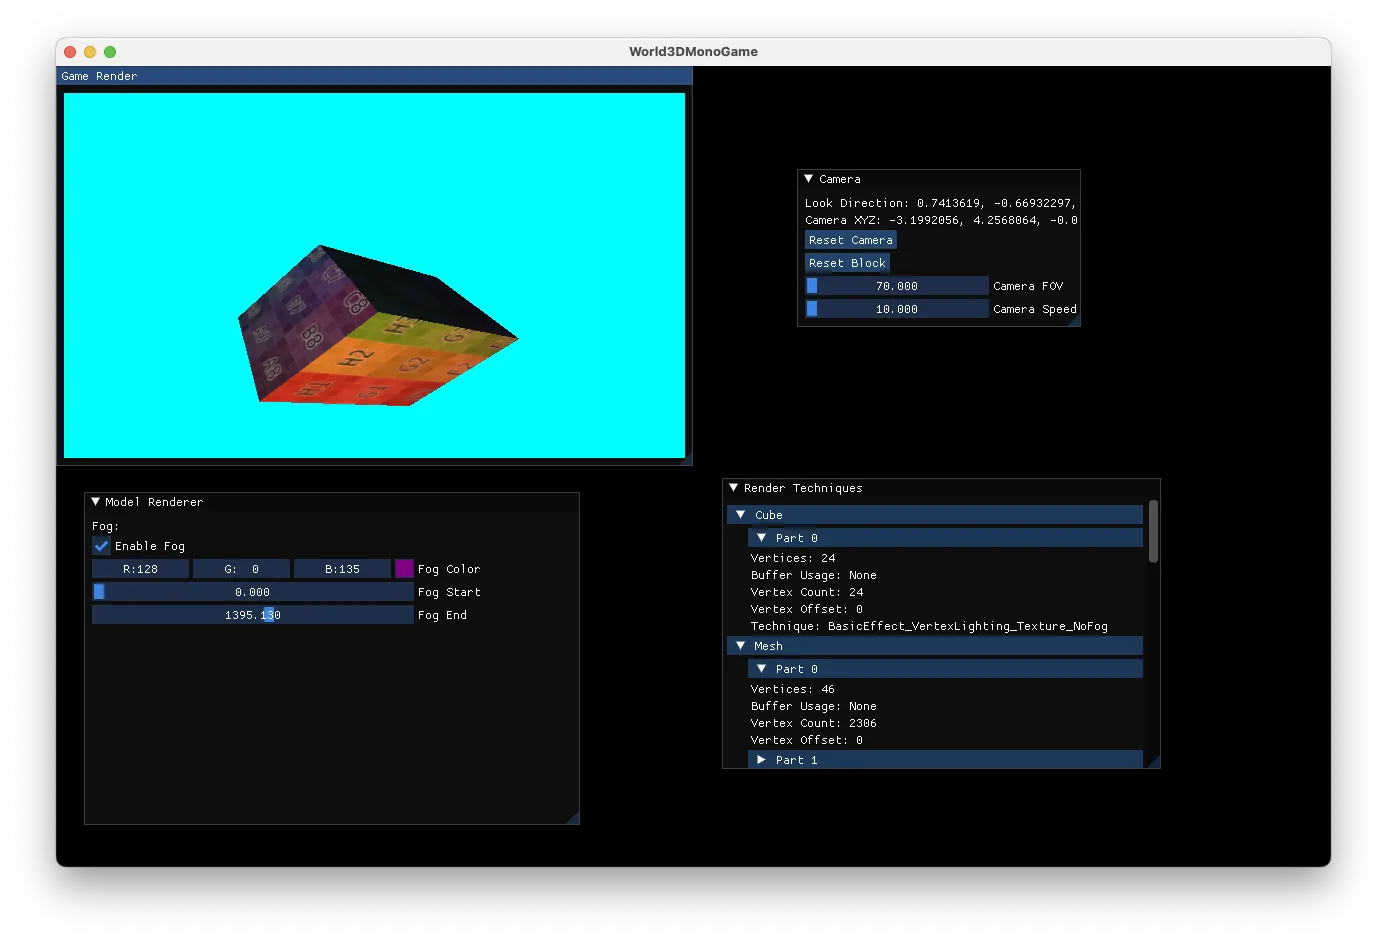Click the Fog Start label

pyautogui.click(x=449, y=592)
